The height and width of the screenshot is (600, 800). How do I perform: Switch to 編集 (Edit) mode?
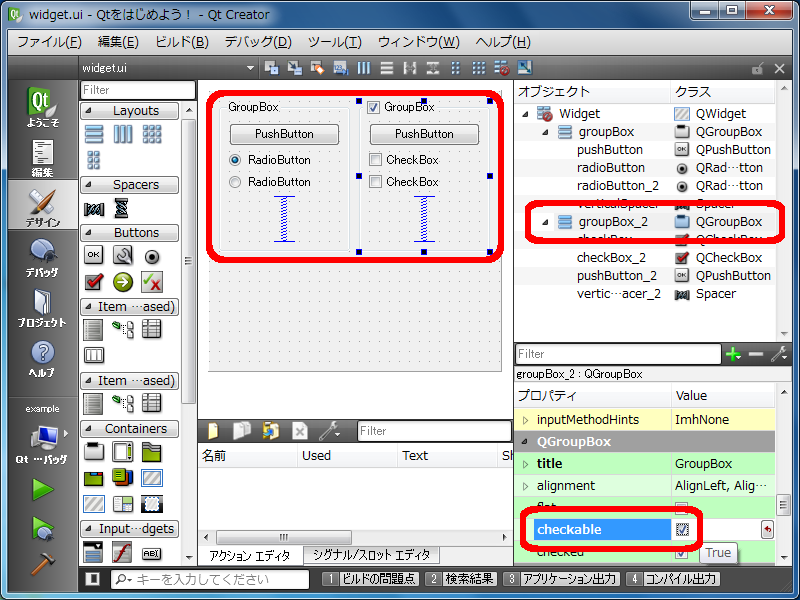[x=41, y=158]
